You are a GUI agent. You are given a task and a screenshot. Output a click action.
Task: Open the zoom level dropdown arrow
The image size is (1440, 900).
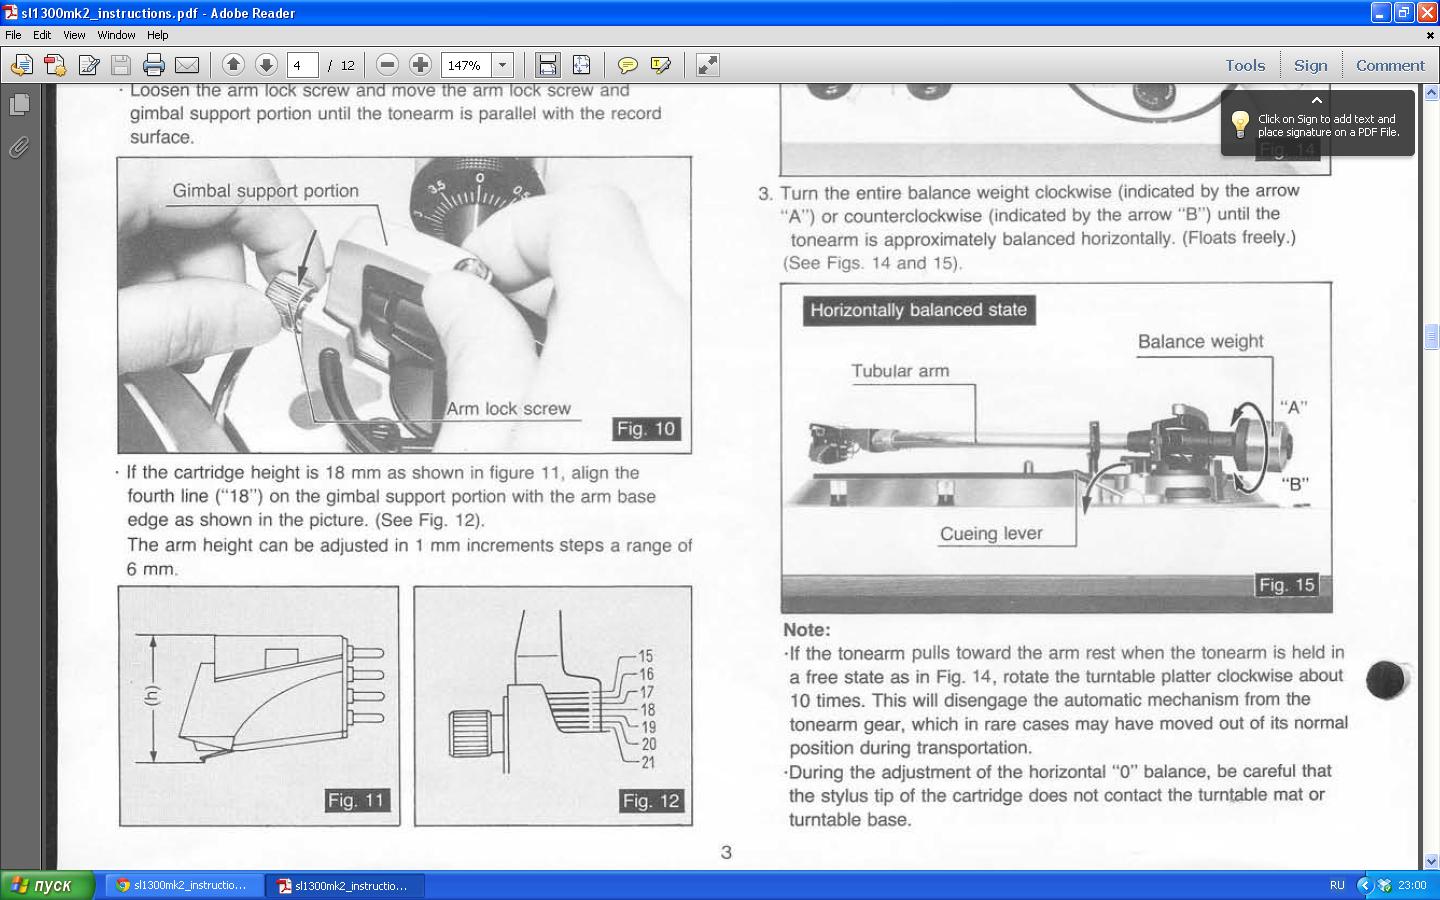point(503,65)
